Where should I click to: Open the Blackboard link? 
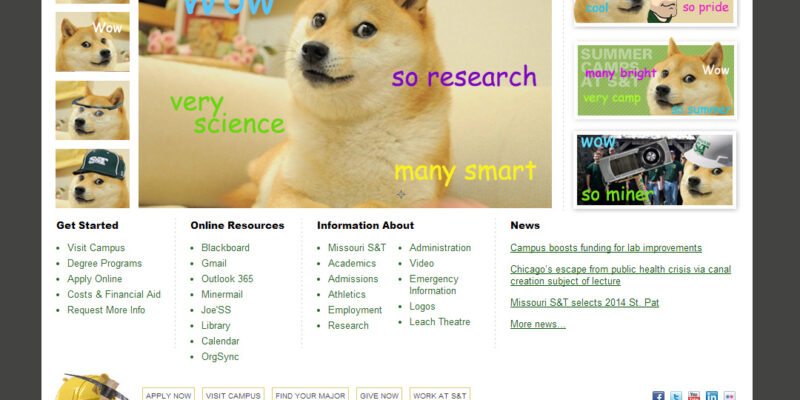226,248
